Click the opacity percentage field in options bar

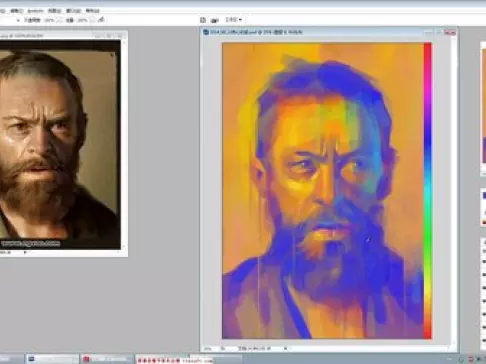click(49, 20)
